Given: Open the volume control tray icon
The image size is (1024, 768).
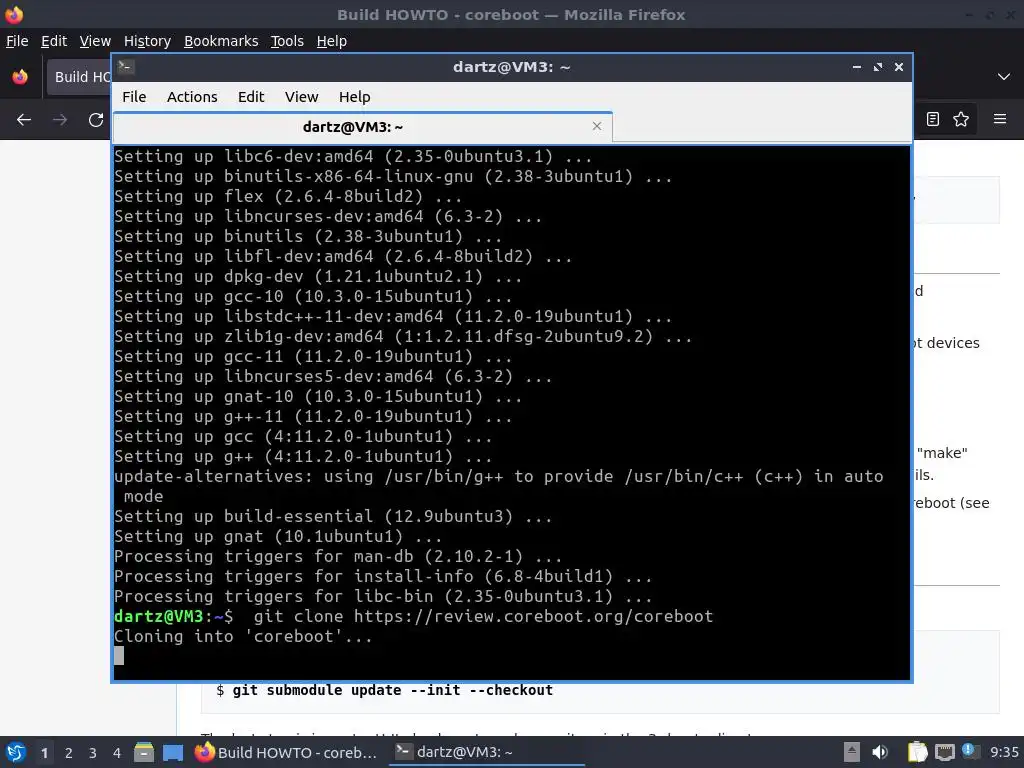Looking at the screenshot, I should click(880, 752).
